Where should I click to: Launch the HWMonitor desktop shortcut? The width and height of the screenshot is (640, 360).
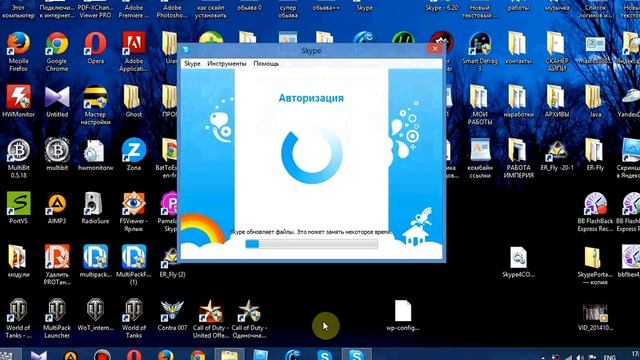tap(18, 102)
